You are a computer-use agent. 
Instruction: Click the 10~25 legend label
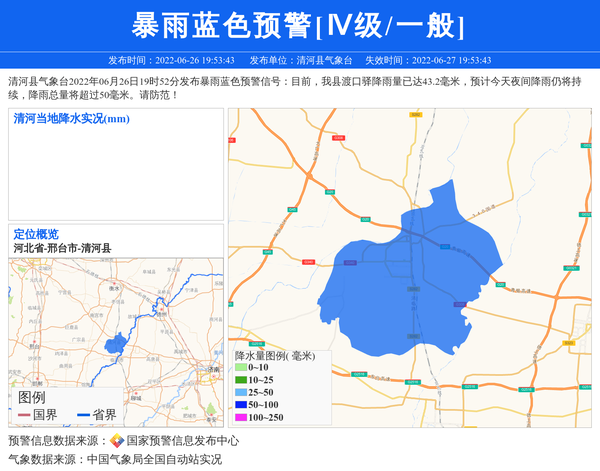(x=261, y=380)
